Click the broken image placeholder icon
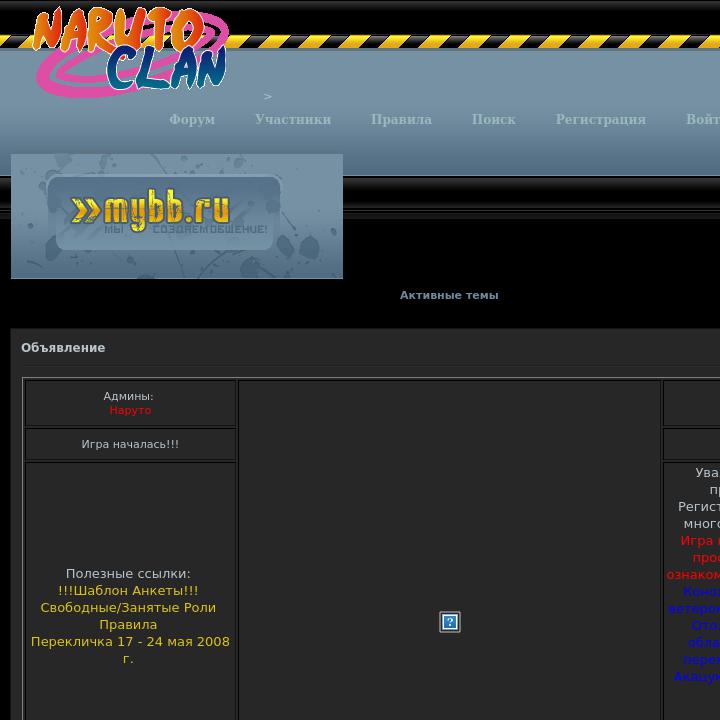720x720 pixels. click(x=450, y=622)
